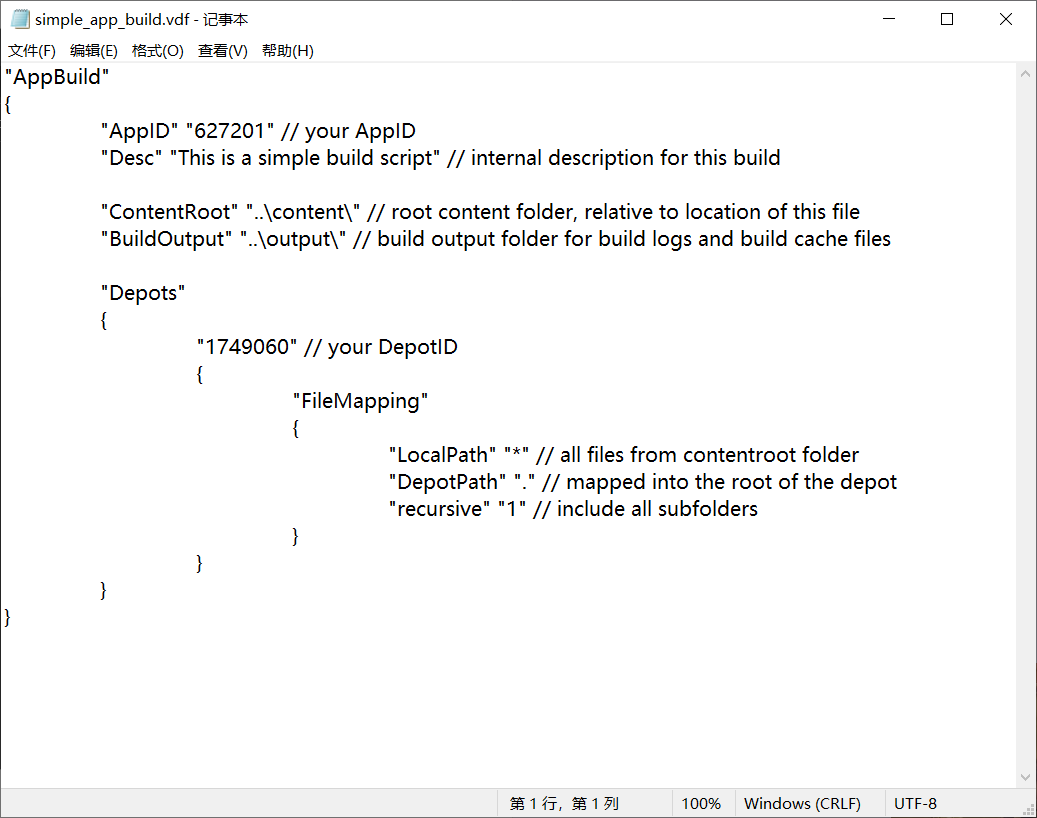This screenshot has width=1037, height=818.
Task: Click the "ContentRoot" key
Action: point(169,212)
